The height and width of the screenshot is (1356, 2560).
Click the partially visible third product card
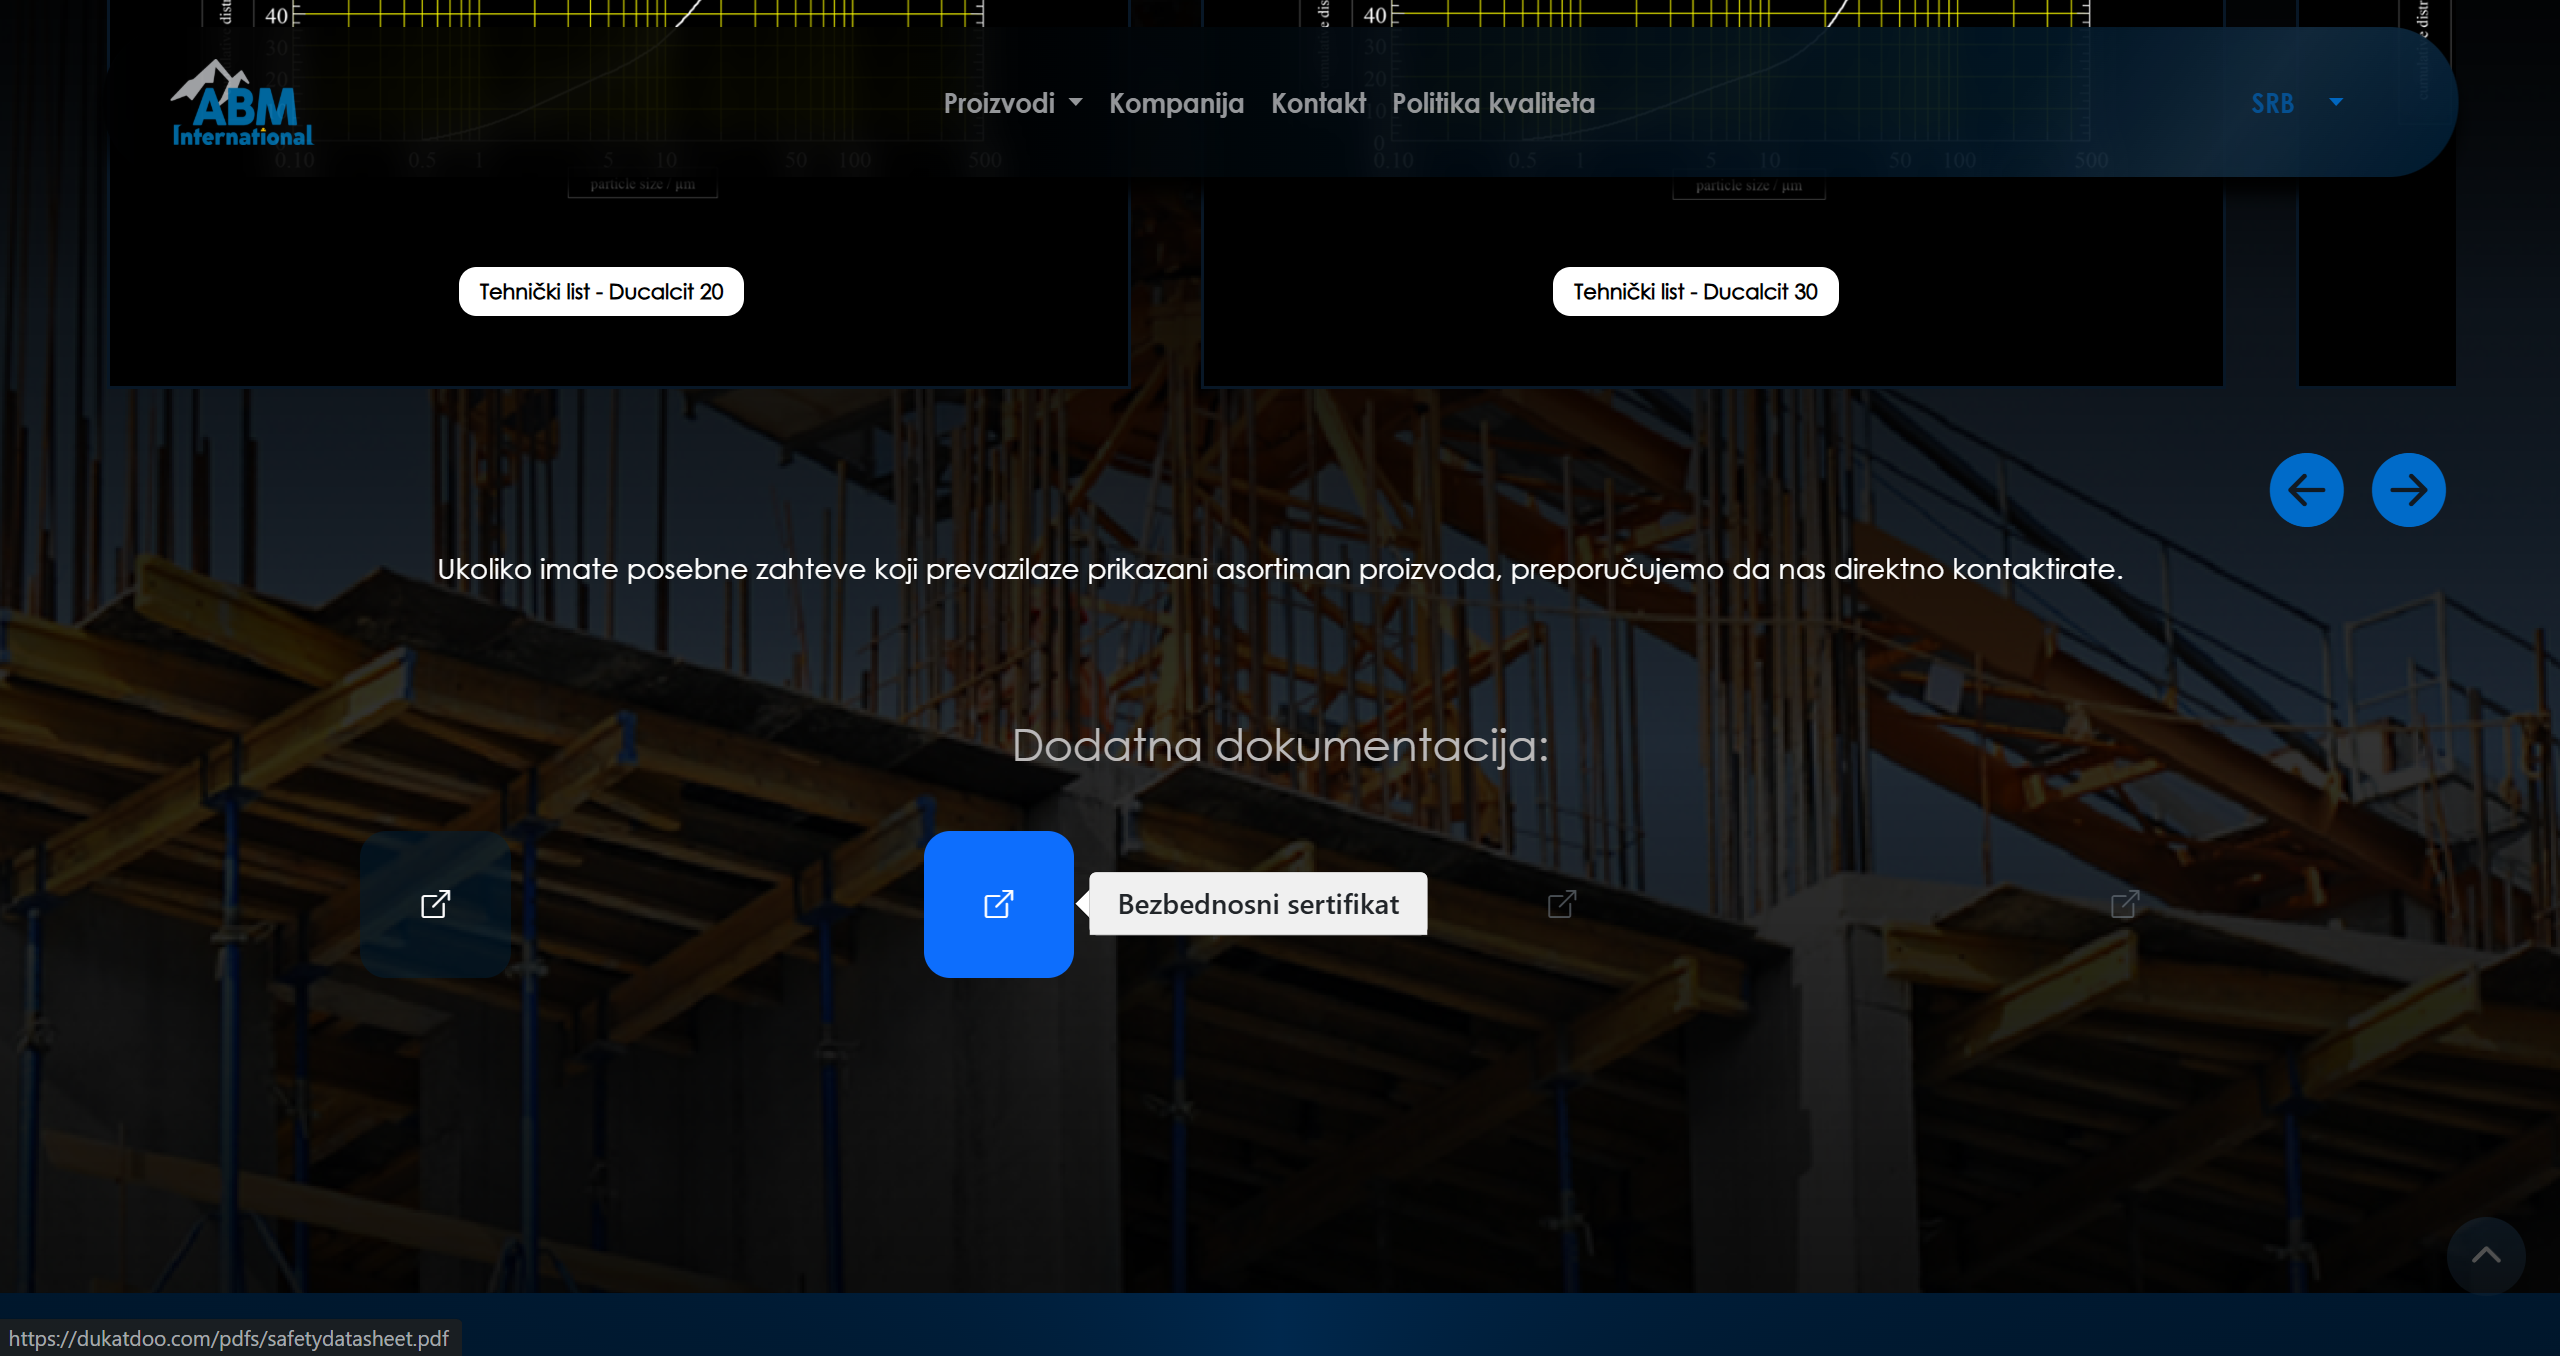2376,280
